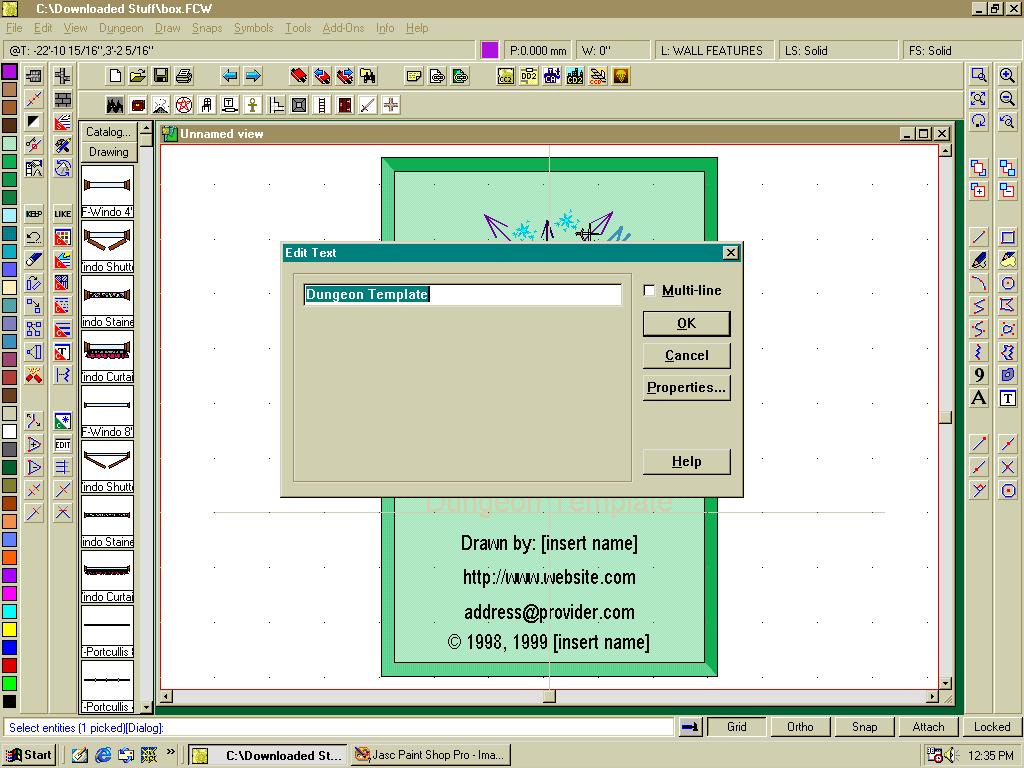
Task: Click the Save diskette icon
Action: pyautogui.click(x=161, y=76)
